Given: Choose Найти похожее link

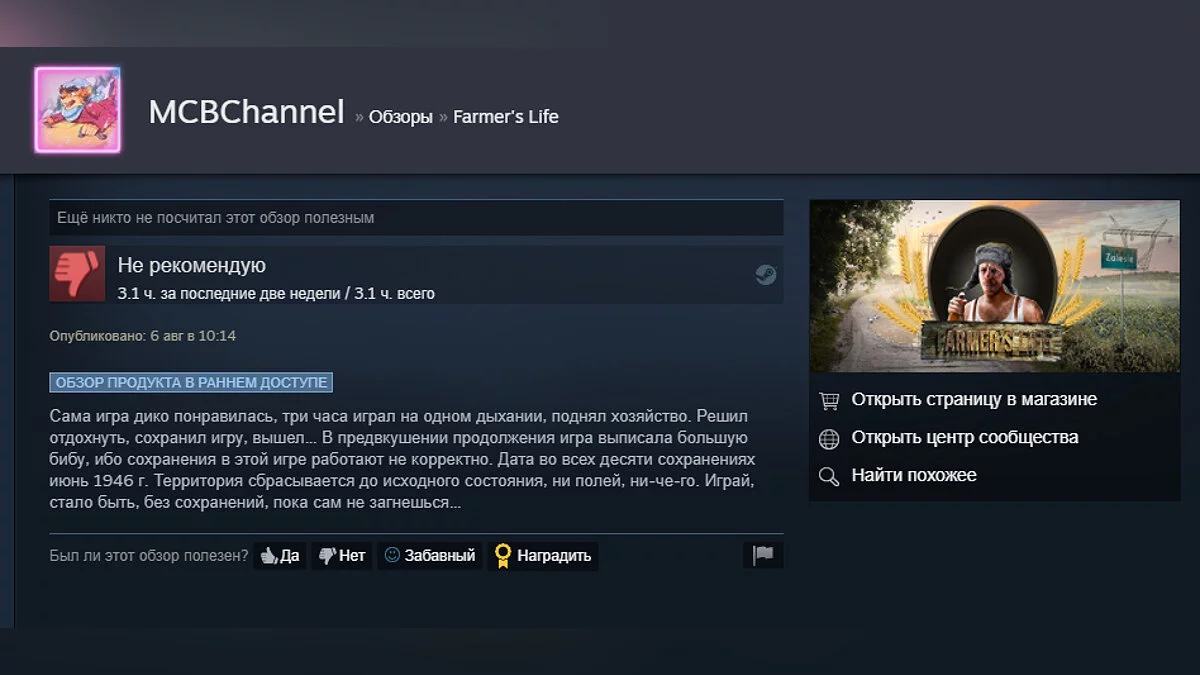Looking at the screenshot, I should (913, 476).
